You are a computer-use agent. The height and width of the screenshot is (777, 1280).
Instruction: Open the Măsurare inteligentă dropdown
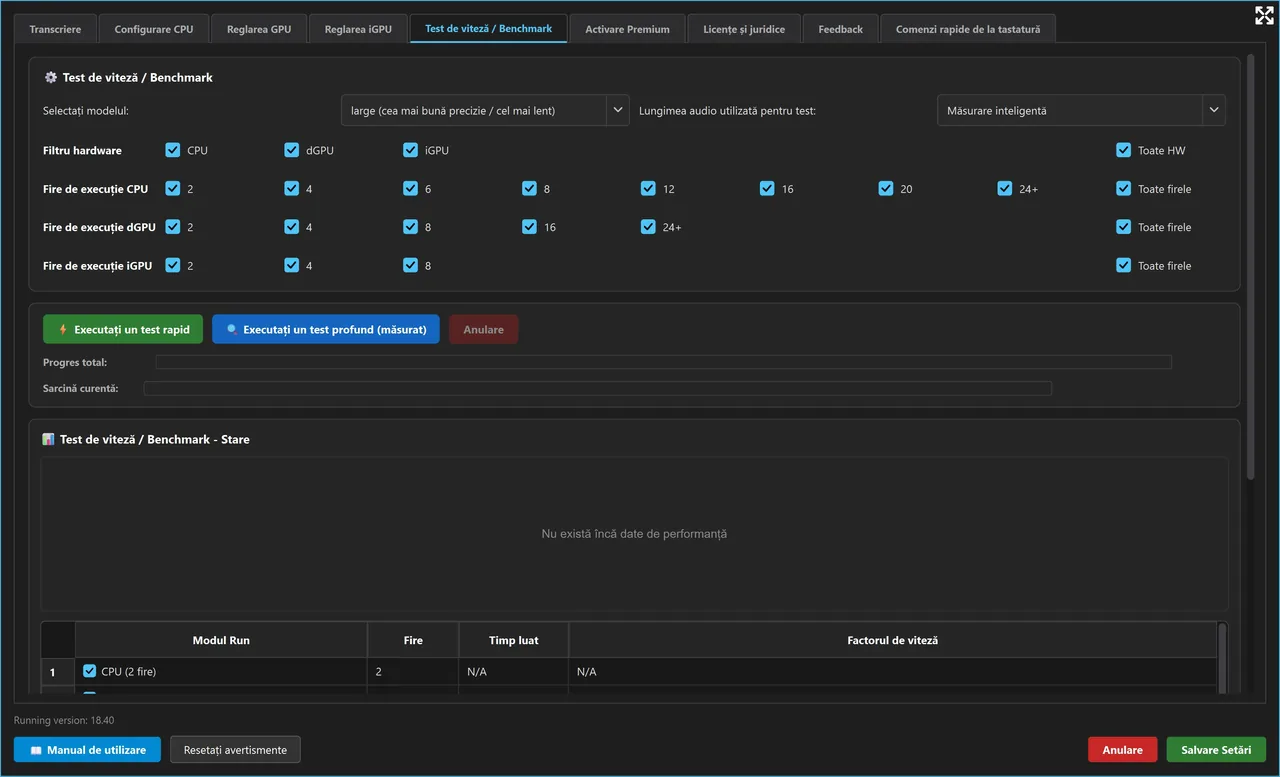pos(1081,110)
